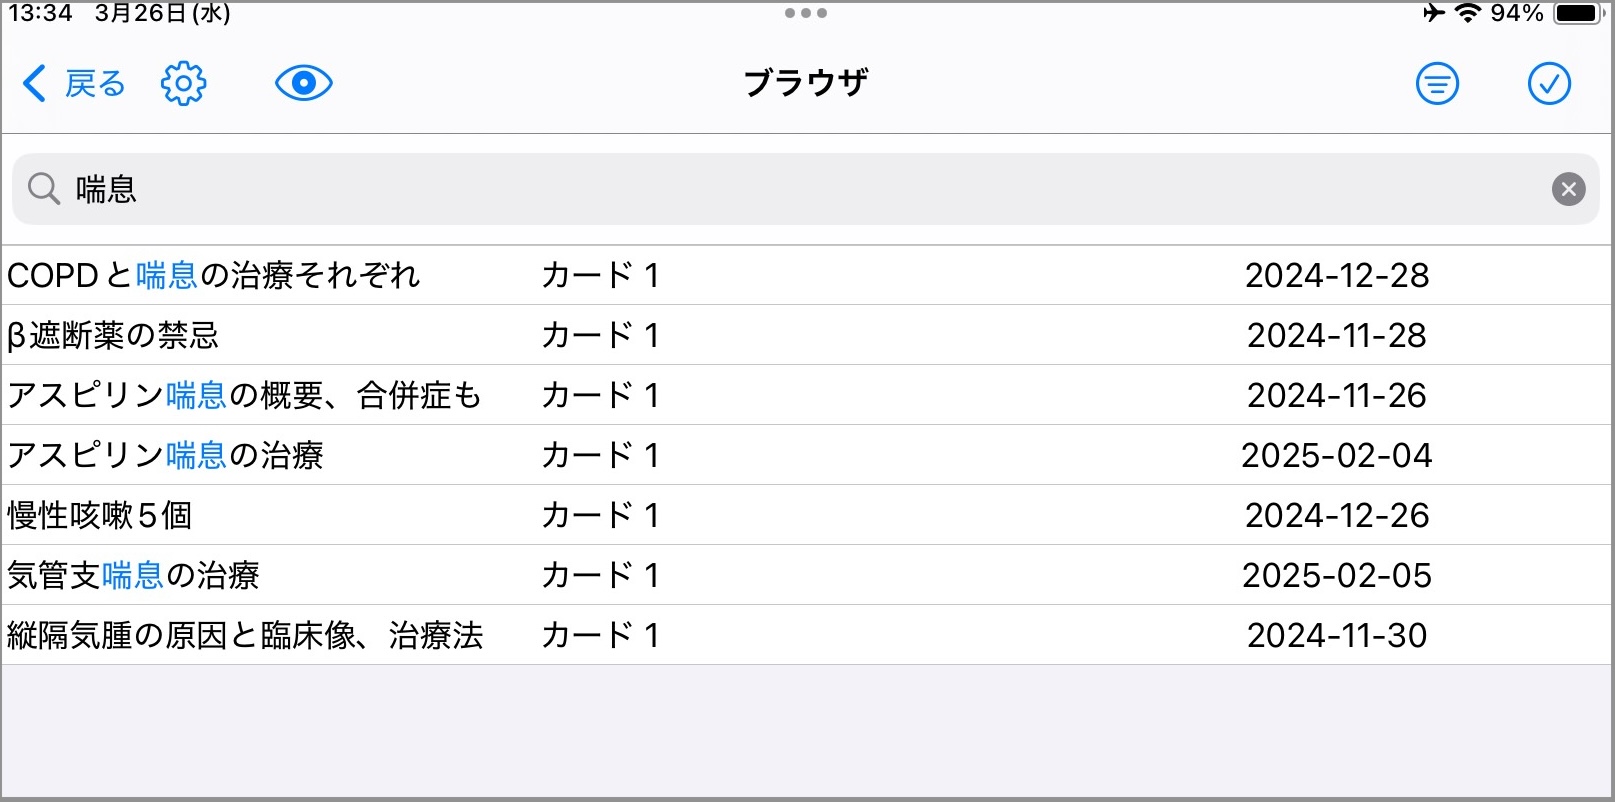1615x802 pixels.
Task: Tap the airplane mode status icon
Action: [1434, 13]
